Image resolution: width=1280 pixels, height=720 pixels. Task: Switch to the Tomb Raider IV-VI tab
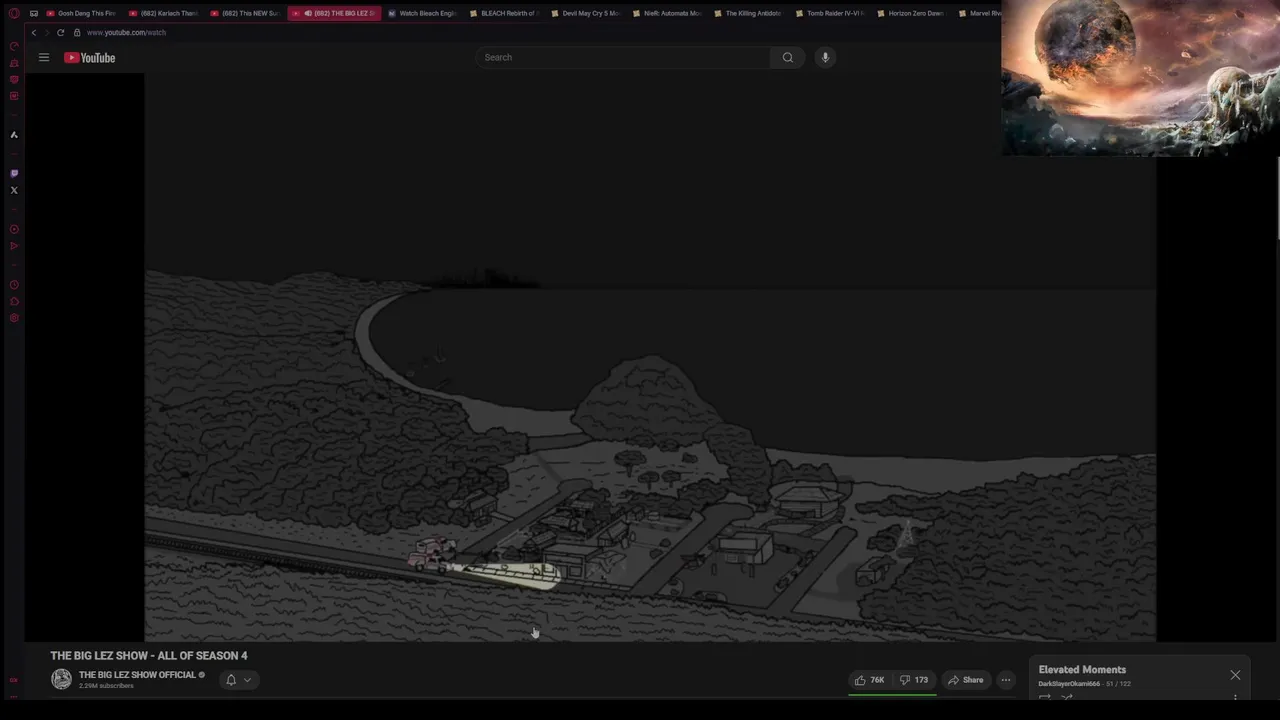click(x=831, y=13)
